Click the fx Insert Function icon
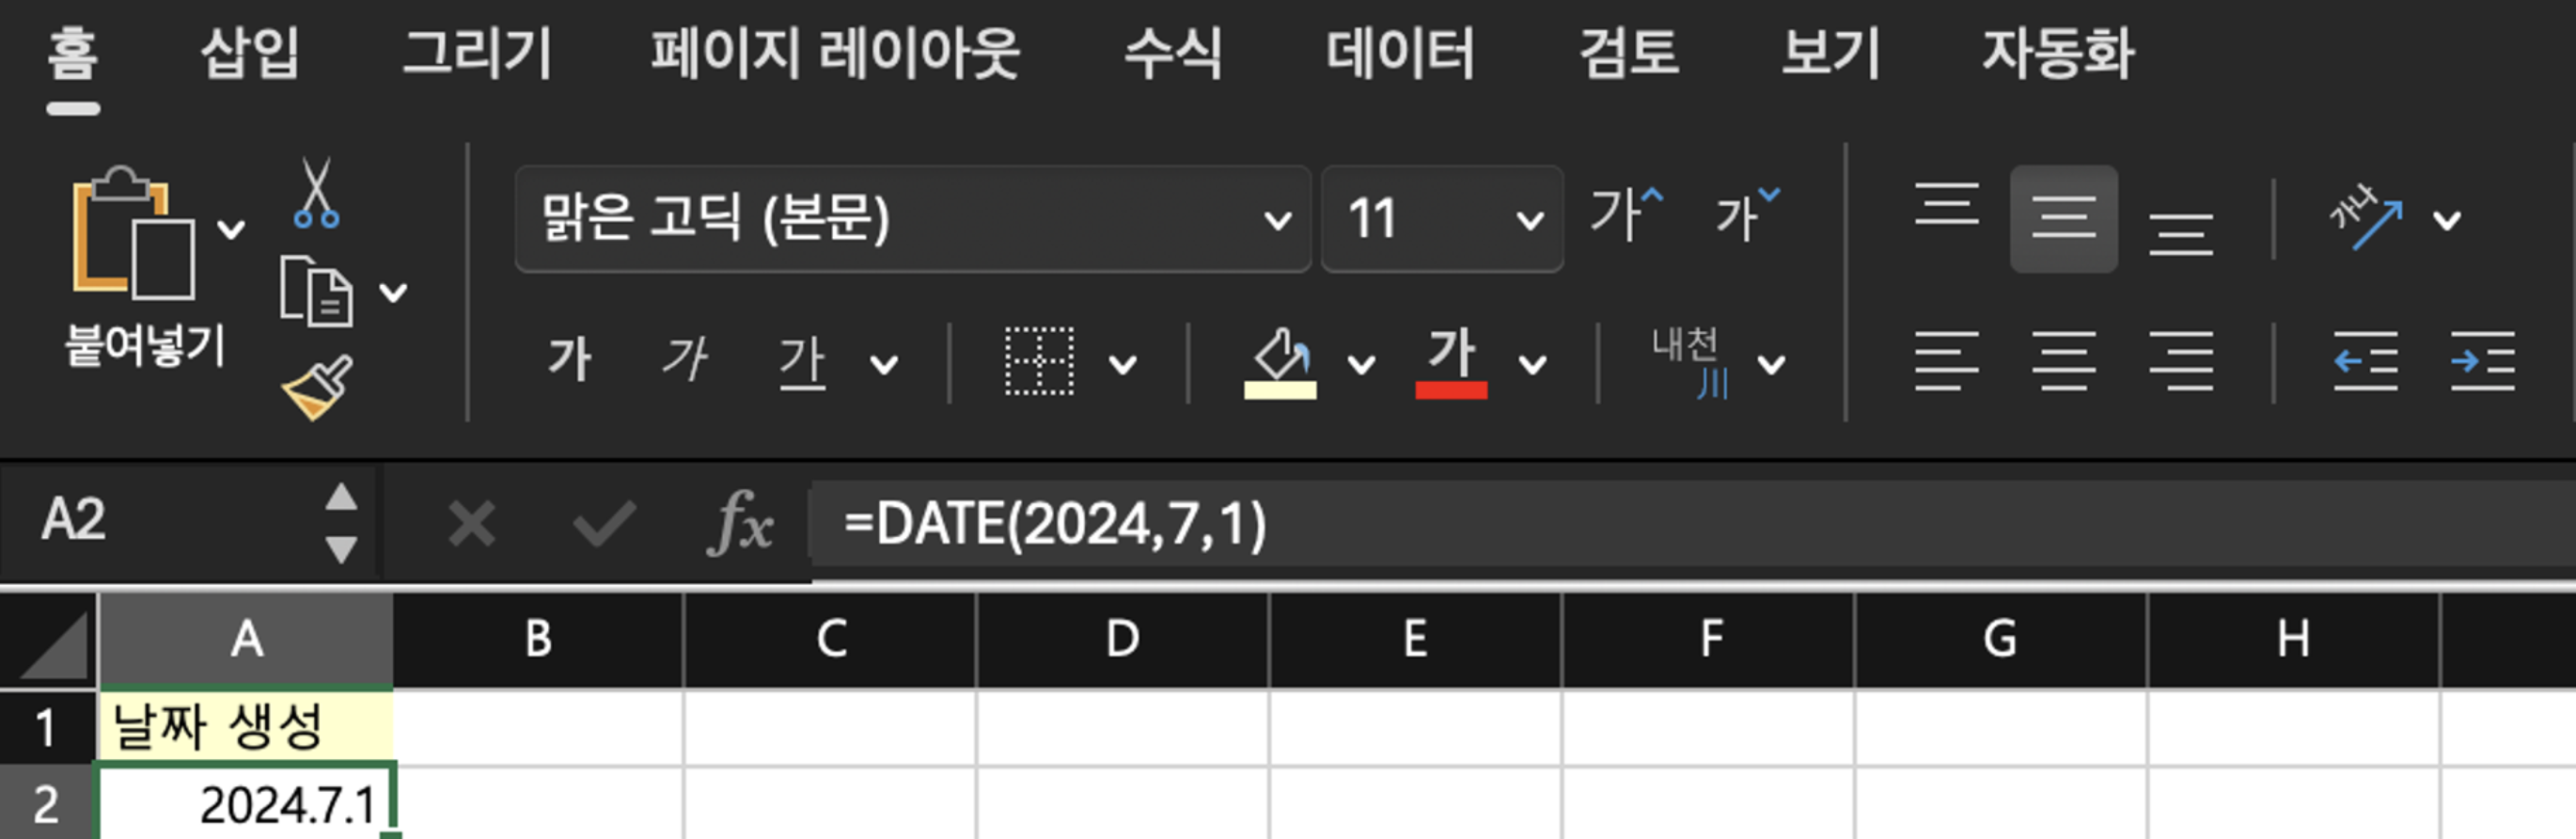The image size is (2576, 839). pyautogui.click(x=740, y=522)
